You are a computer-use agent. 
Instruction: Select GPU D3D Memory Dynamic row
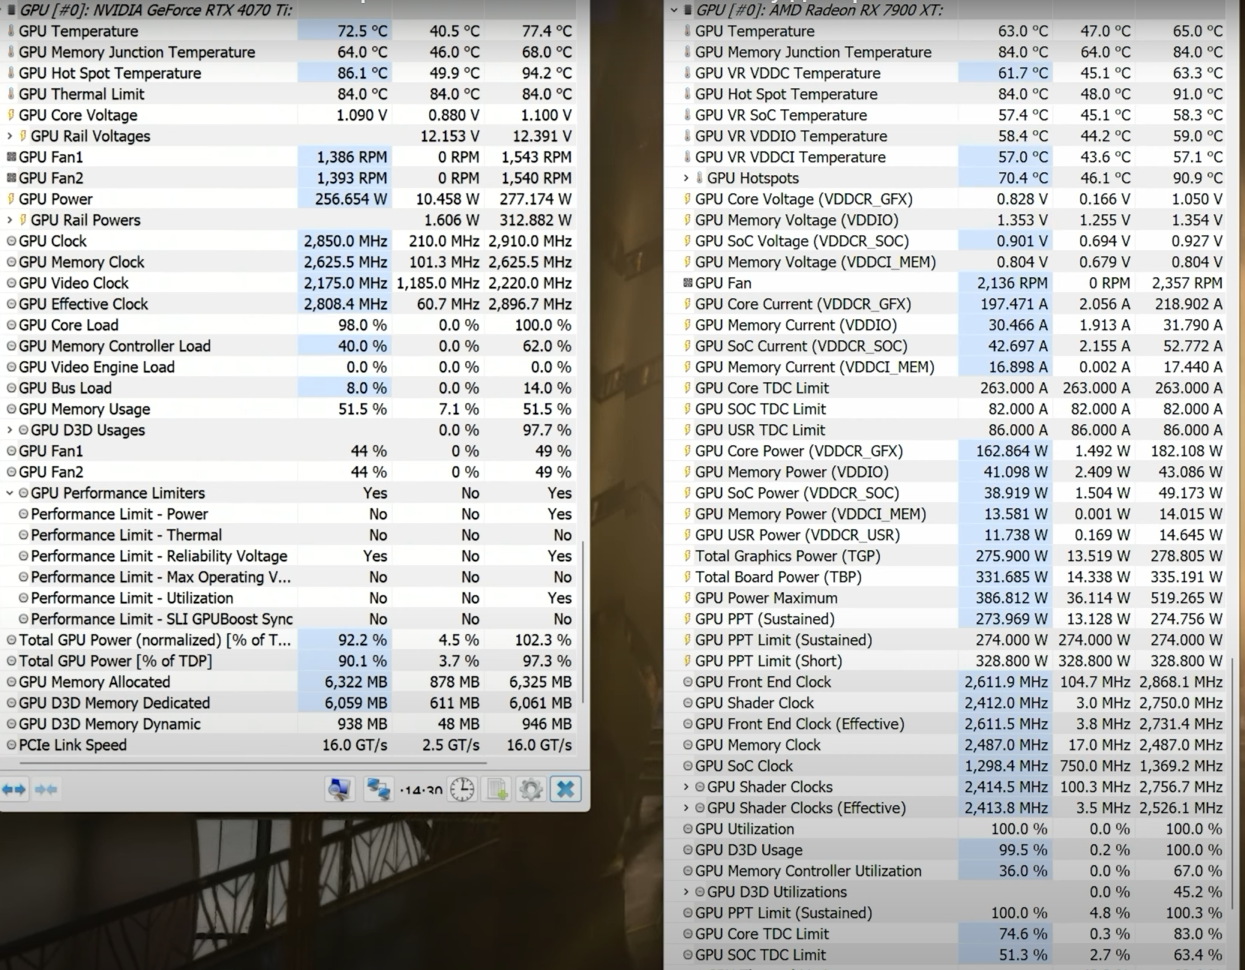pos(290,724)
